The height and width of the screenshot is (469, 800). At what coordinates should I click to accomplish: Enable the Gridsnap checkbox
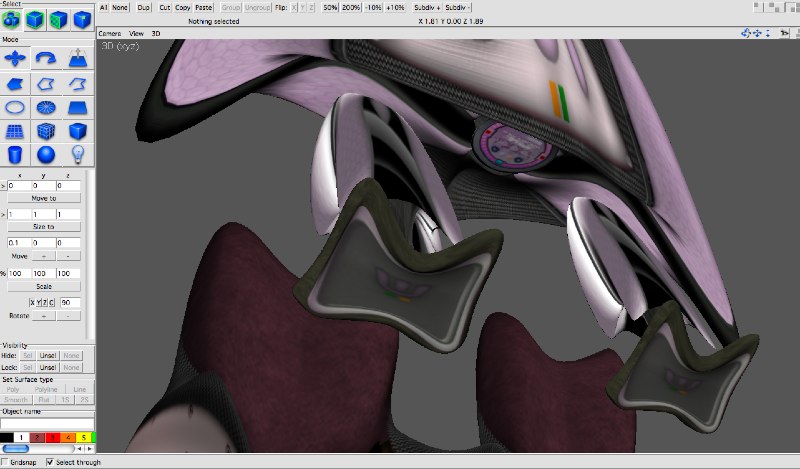(5, 462)
